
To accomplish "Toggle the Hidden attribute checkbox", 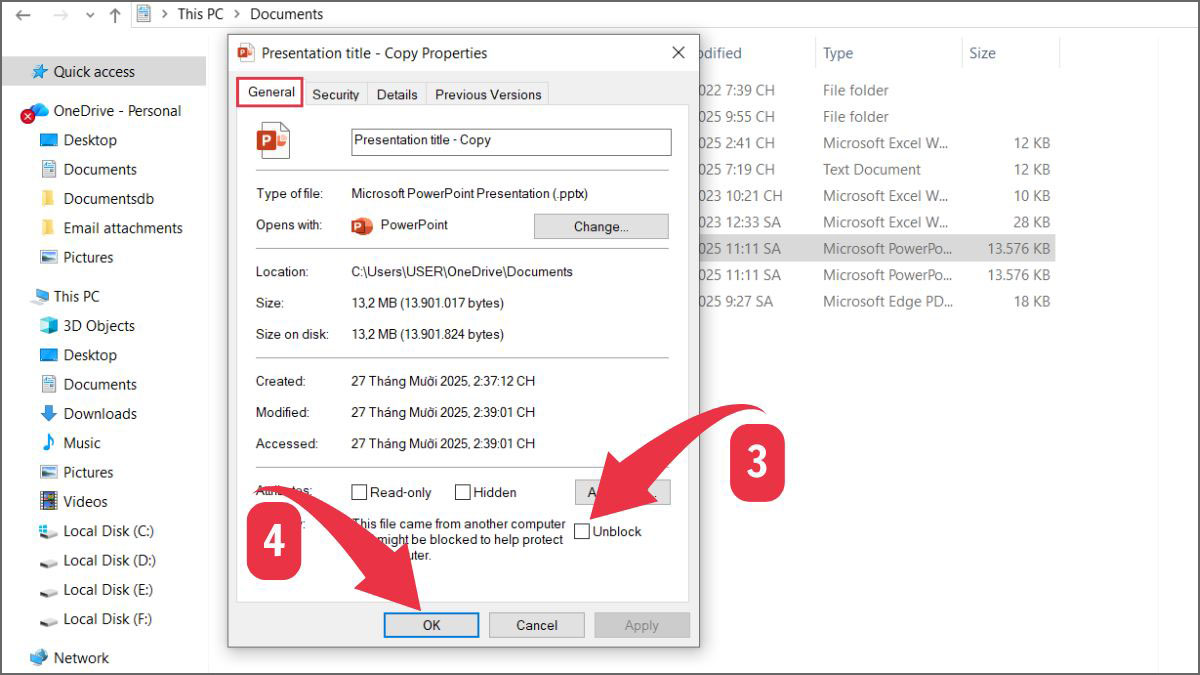I will tap(463, 492).
